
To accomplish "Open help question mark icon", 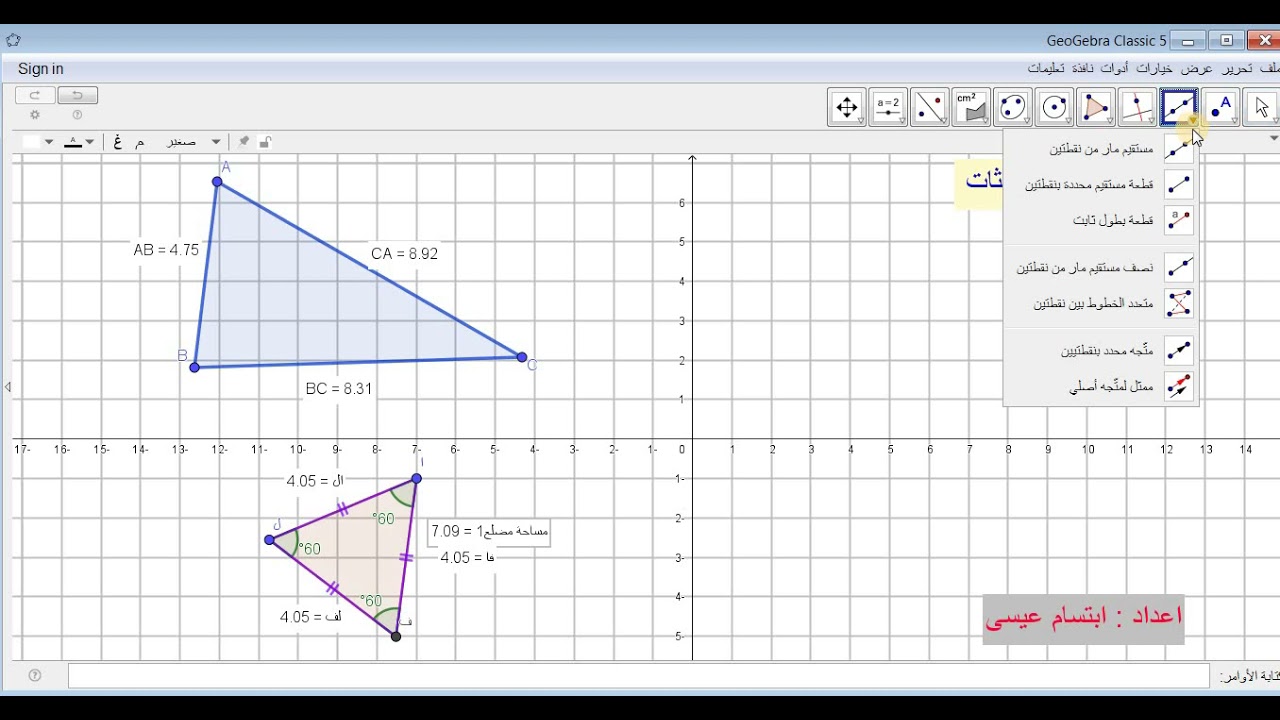I will [77, 115].
